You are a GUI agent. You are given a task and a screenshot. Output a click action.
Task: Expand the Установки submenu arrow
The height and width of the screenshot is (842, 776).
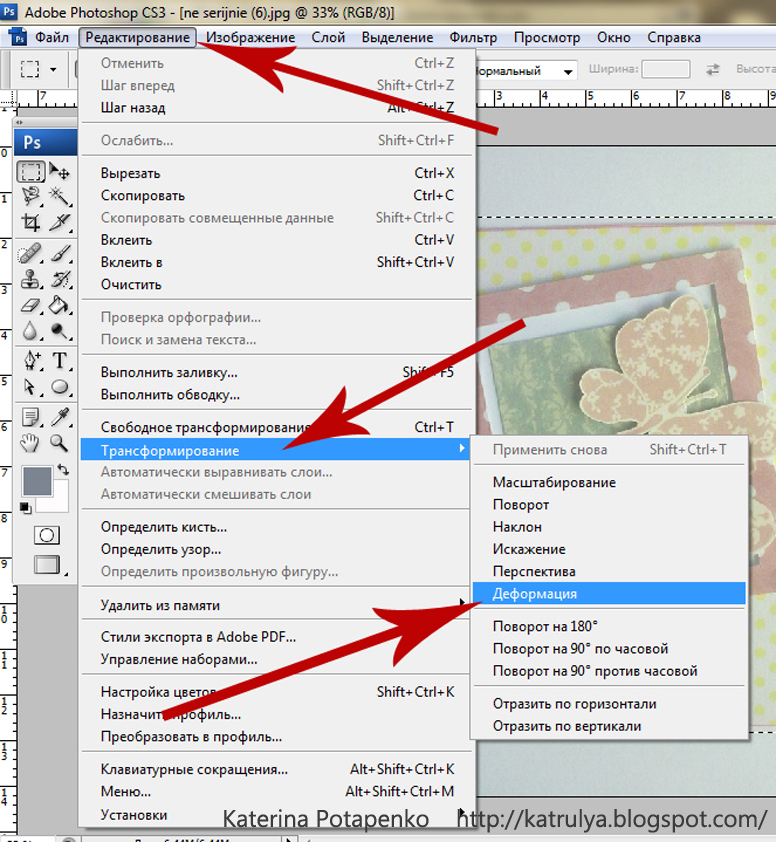pos(462,812)
